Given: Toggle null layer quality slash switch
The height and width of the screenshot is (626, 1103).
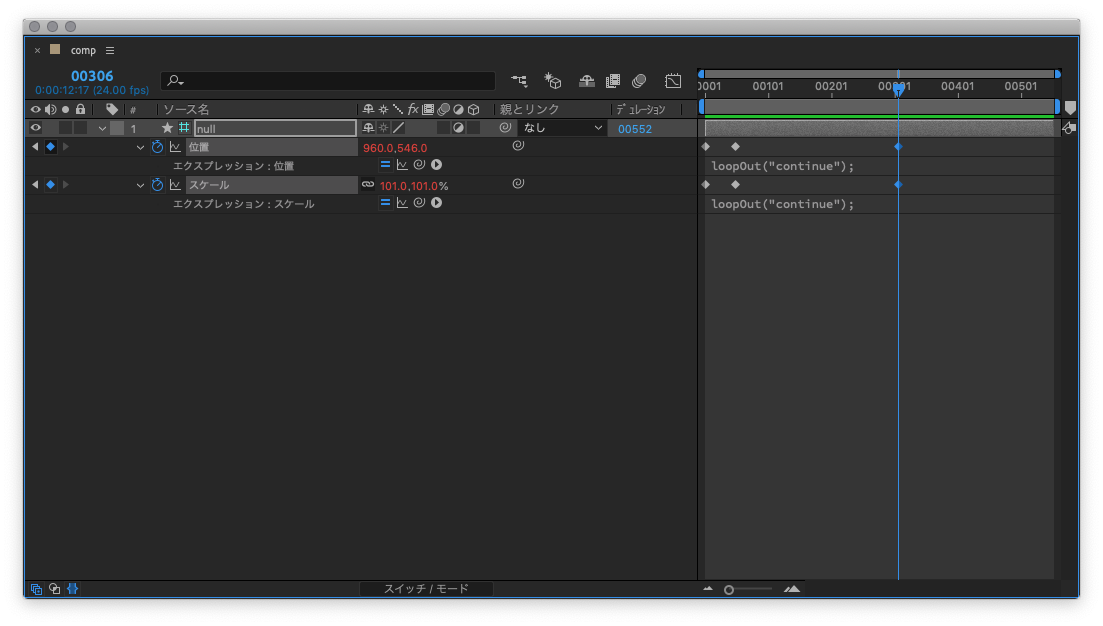Looking at the screenshot, I should pyautogui.click(x=399, y=128).
